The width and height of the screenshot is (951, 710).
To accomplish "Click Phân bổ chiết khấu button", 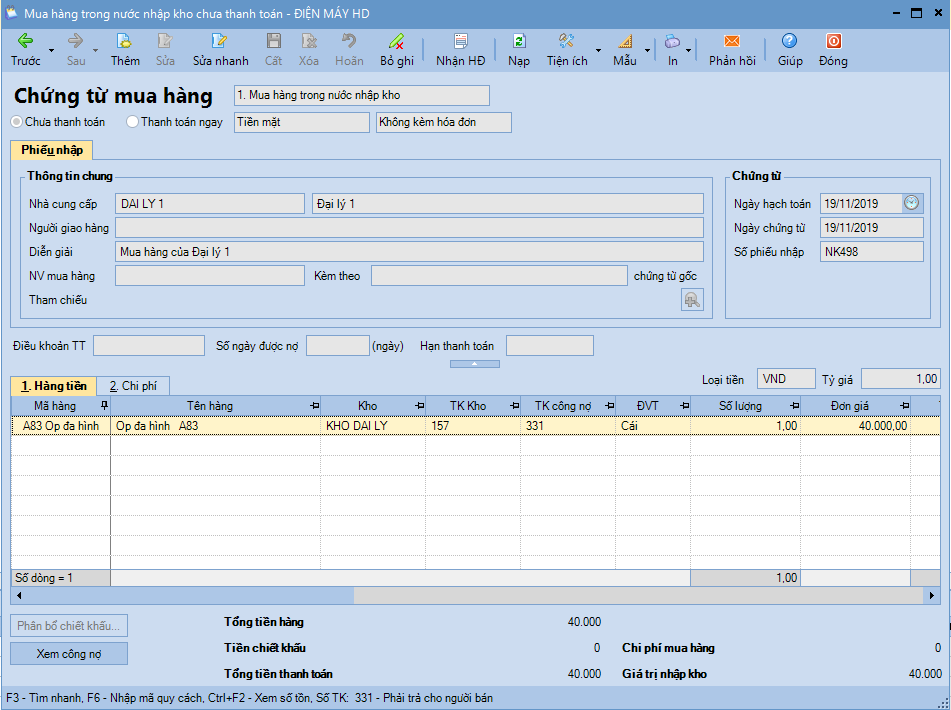I will 69,626.
